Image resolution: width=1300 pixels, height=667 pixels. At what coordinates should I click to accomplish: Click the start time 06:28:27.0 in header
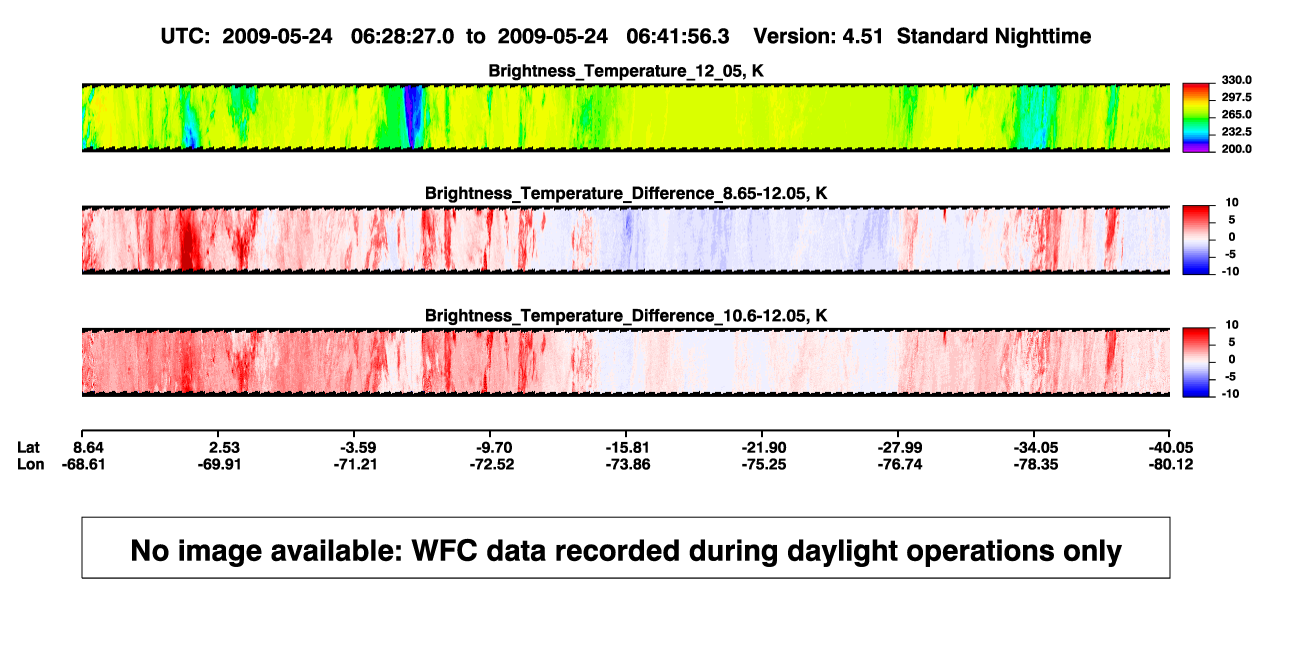click(x=403, y=36)
